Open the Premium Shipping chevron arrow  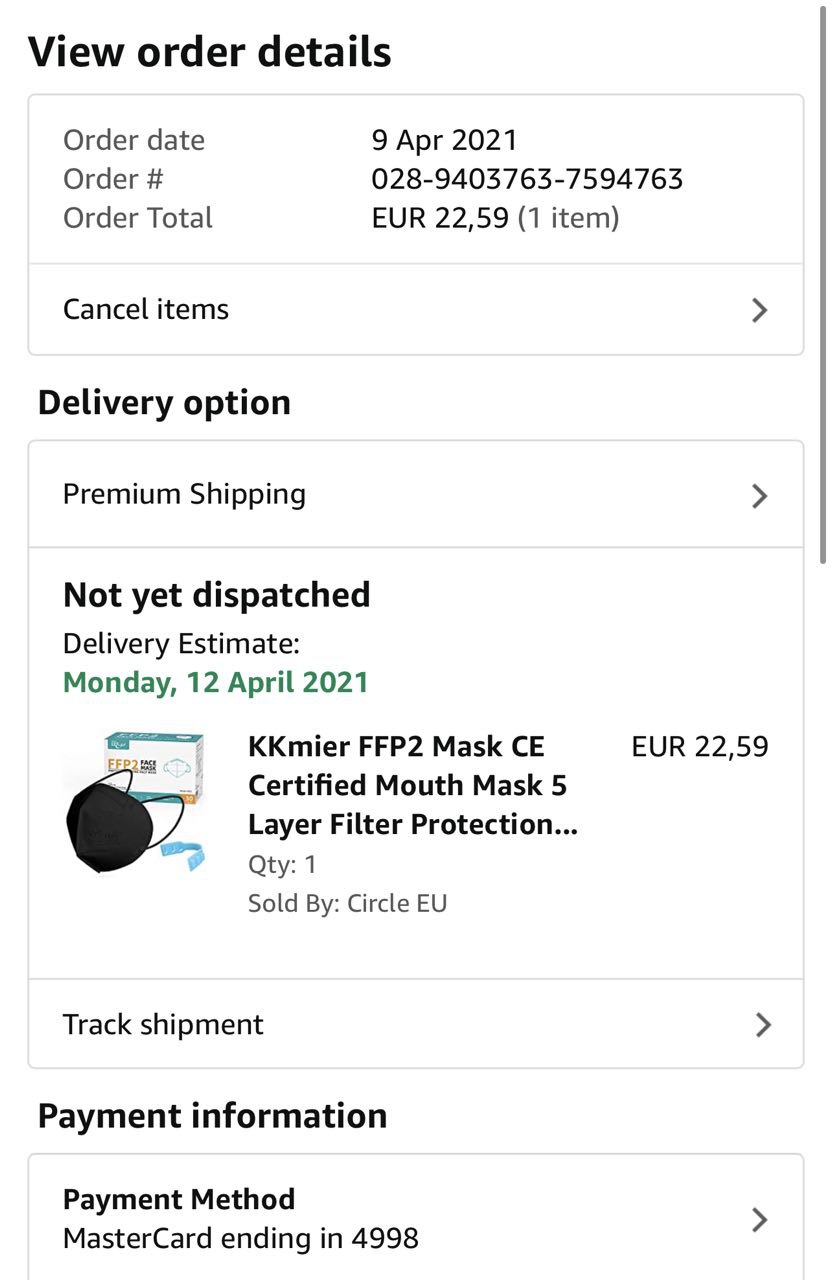point(759,495)
